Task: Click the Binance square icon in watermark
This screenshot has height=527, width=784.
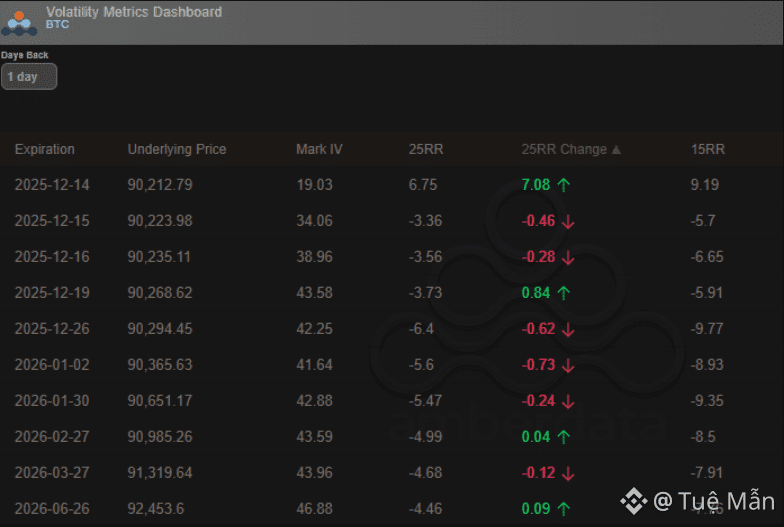Action: 633,500
